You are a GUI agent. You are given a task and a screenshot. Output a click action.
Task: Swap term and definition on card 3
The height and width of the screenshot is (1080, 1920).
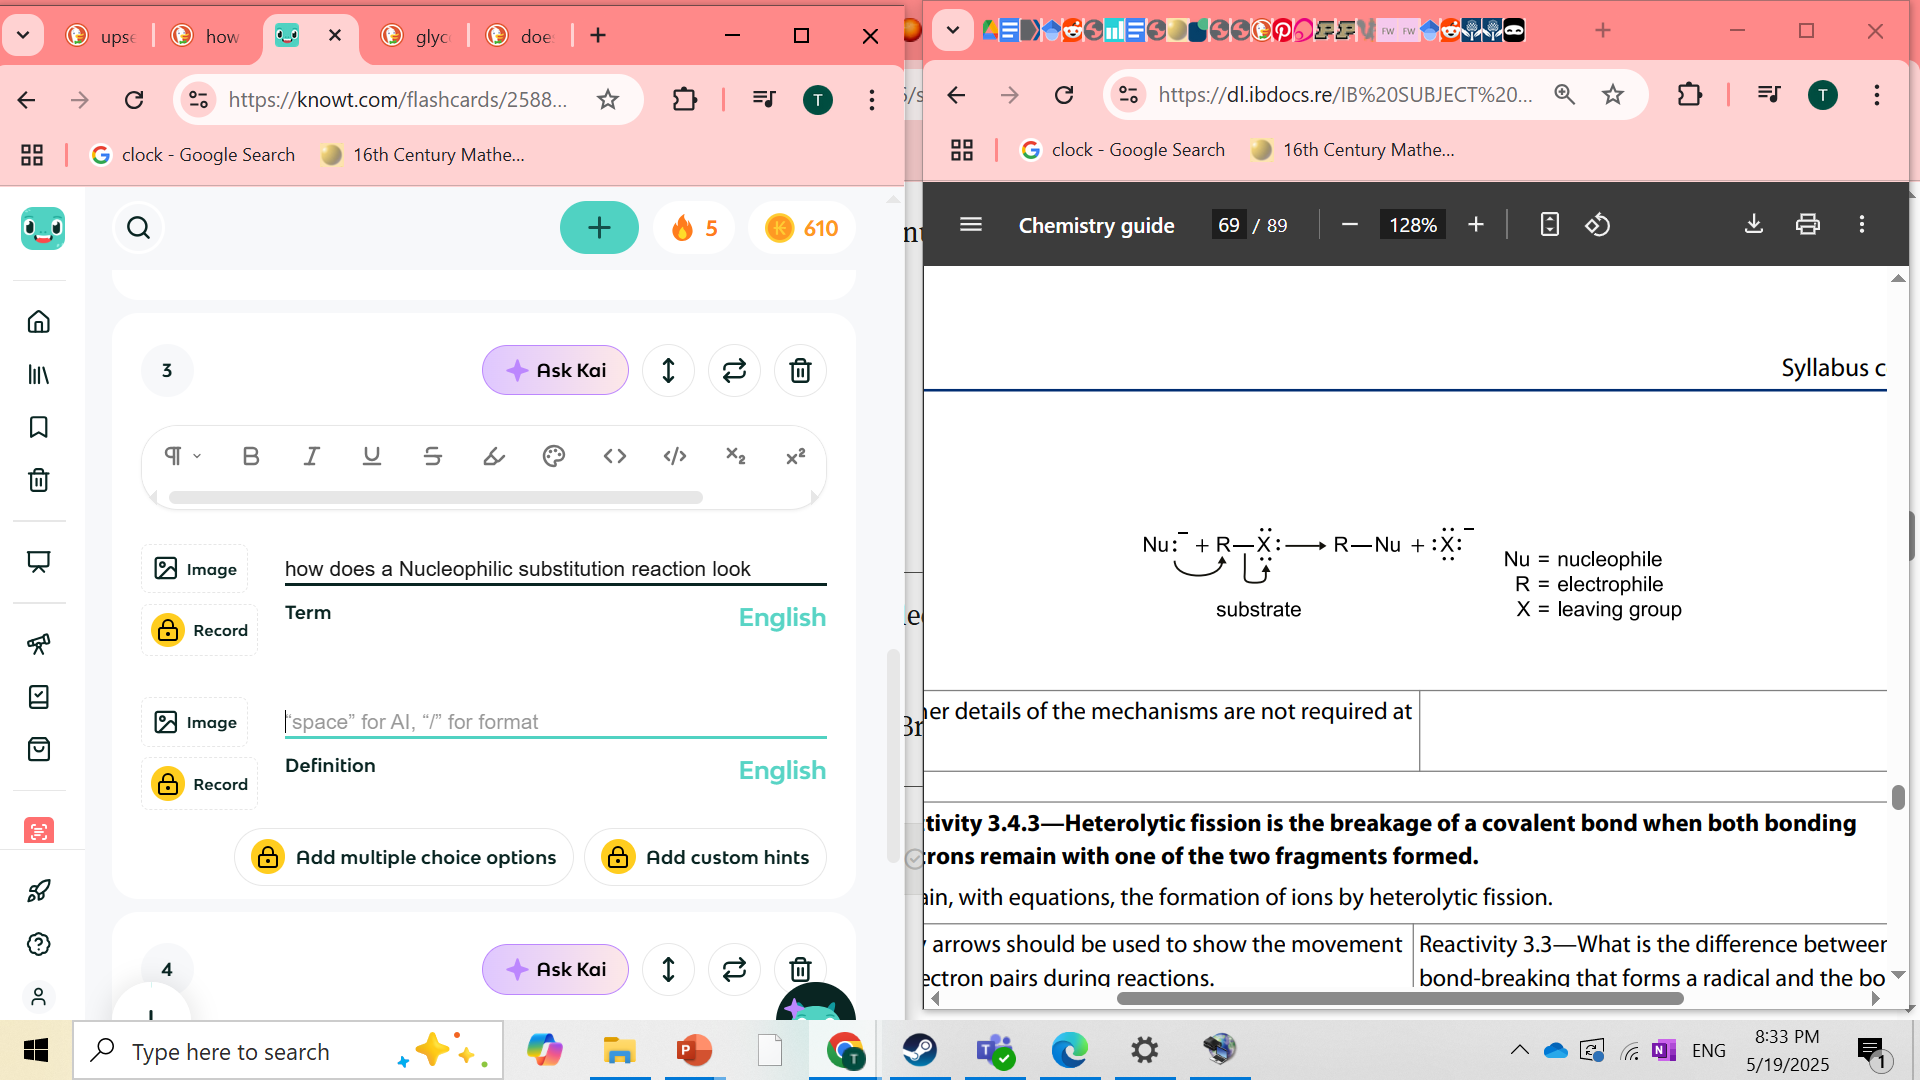tap(734, 370)
